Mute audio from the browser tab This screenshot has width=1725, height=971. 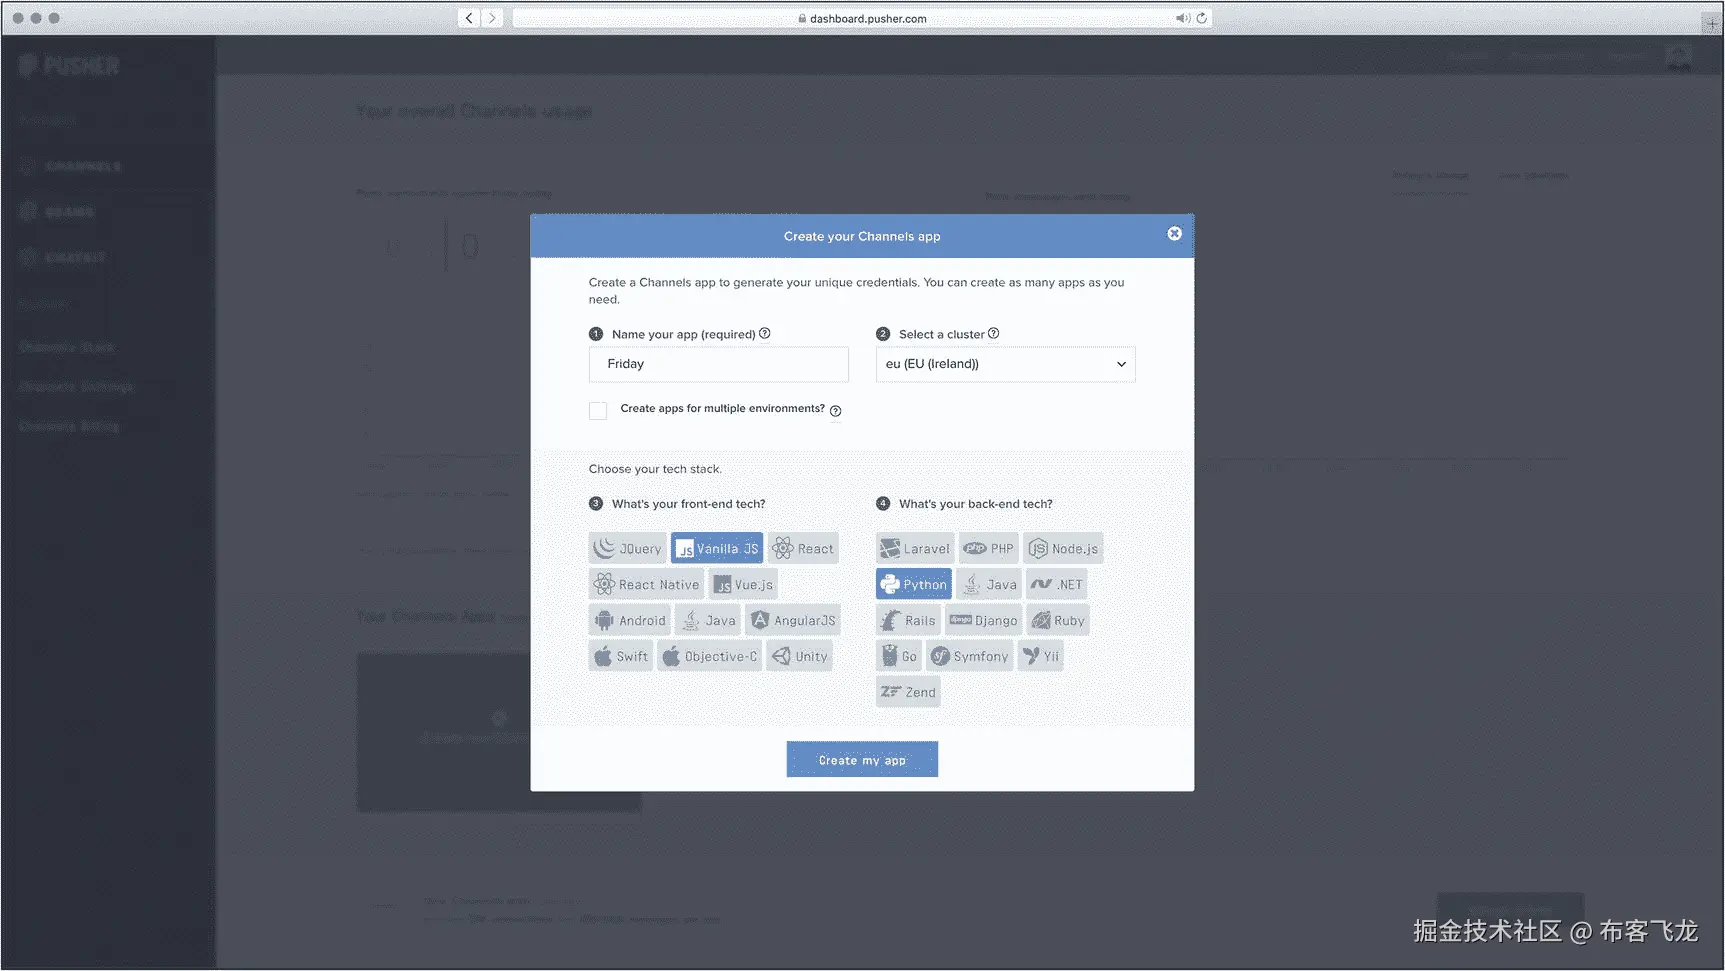[1183, 18]
